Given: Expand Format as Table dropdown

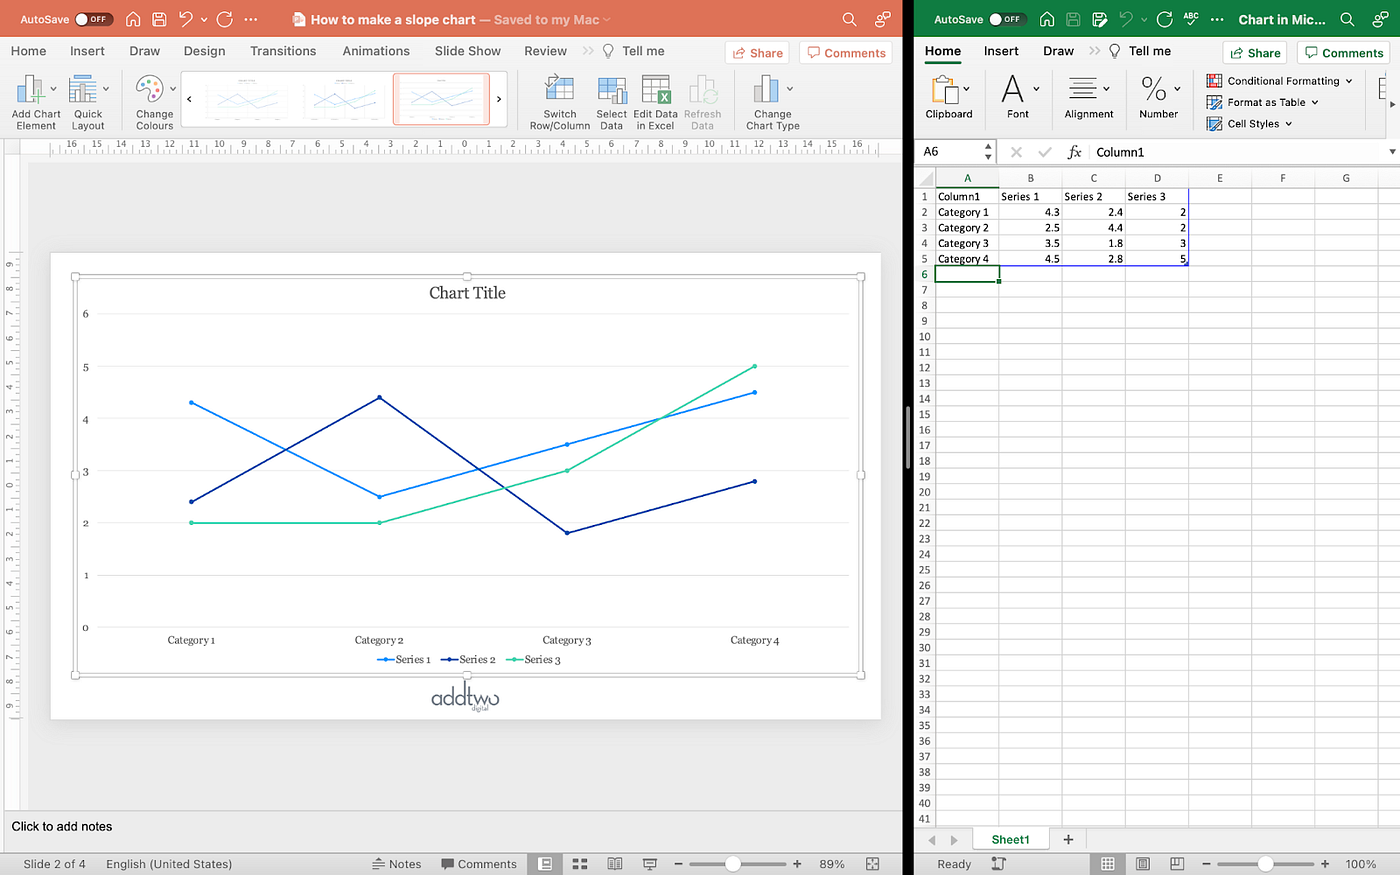Looking at the screenshot, I should 1315,102.
